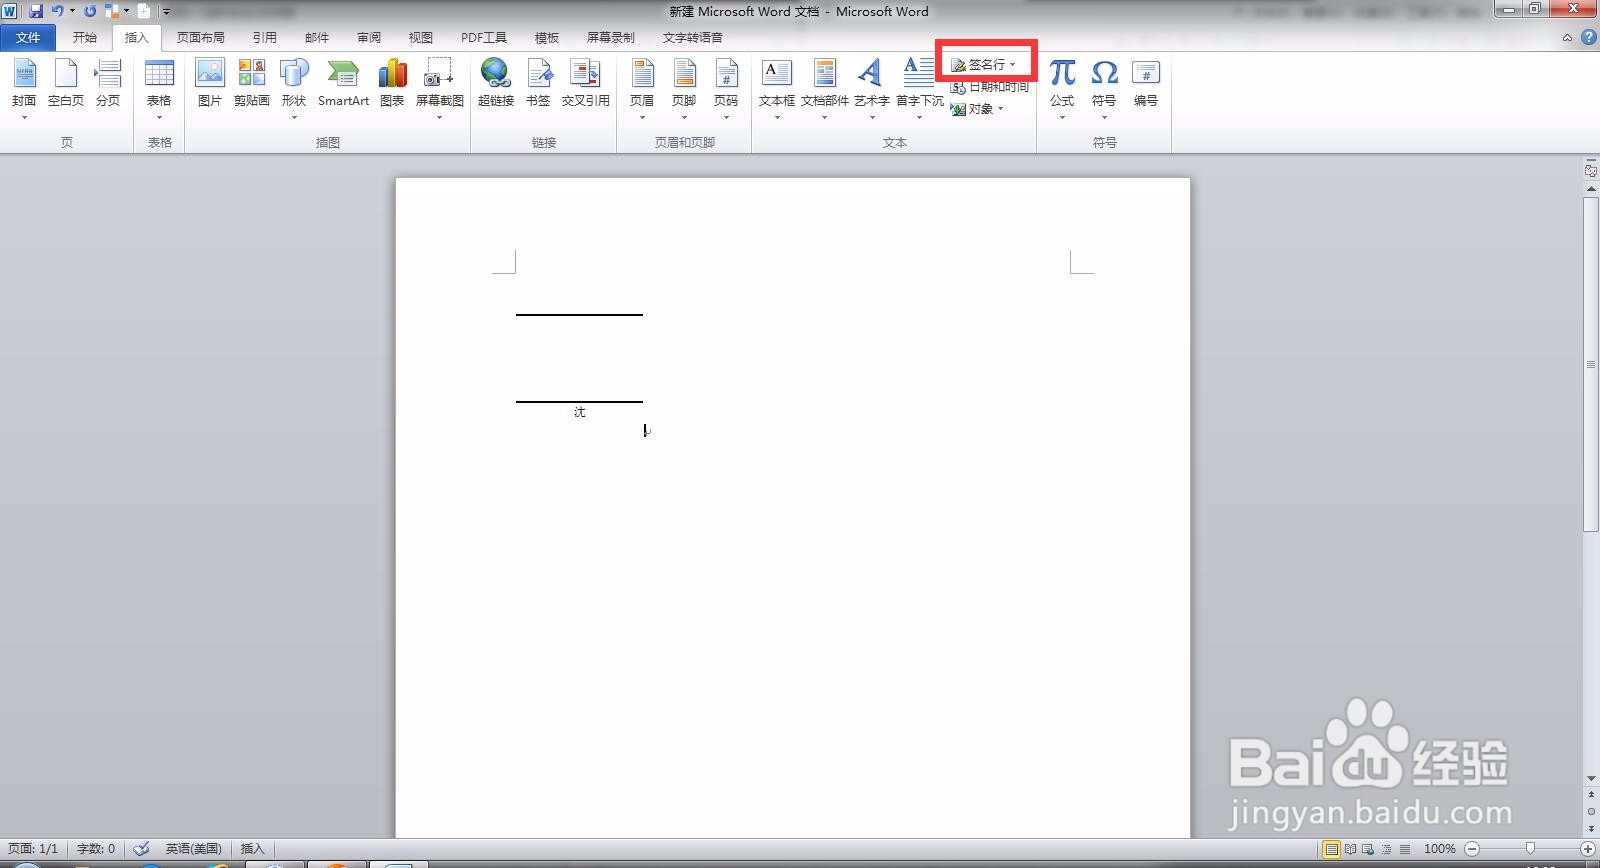Switch to View (视图) tab
The width and height of the screenshot is (1600, 868).
(x=421, y=37)
